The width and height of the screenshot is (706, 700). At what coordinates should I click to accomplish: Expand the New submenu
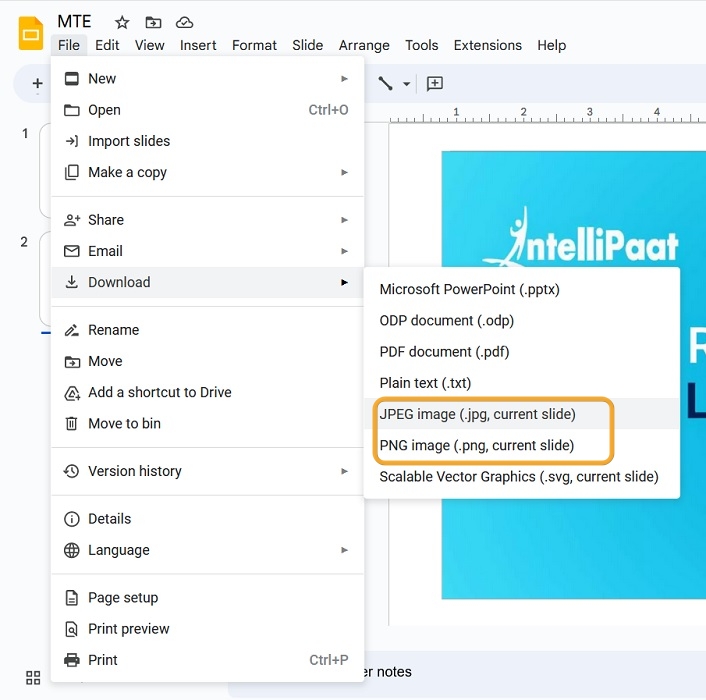click(x=207, y=79)
